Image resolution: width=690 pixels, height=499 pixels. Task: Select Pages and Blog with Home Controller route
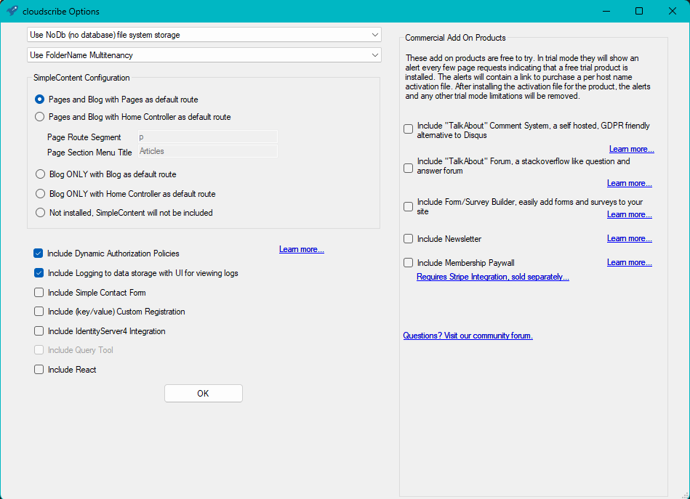coord(40,117)
